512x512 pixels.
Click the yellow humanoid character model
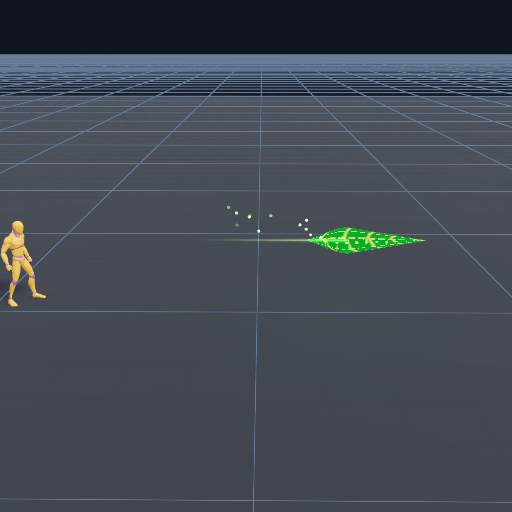22,263
